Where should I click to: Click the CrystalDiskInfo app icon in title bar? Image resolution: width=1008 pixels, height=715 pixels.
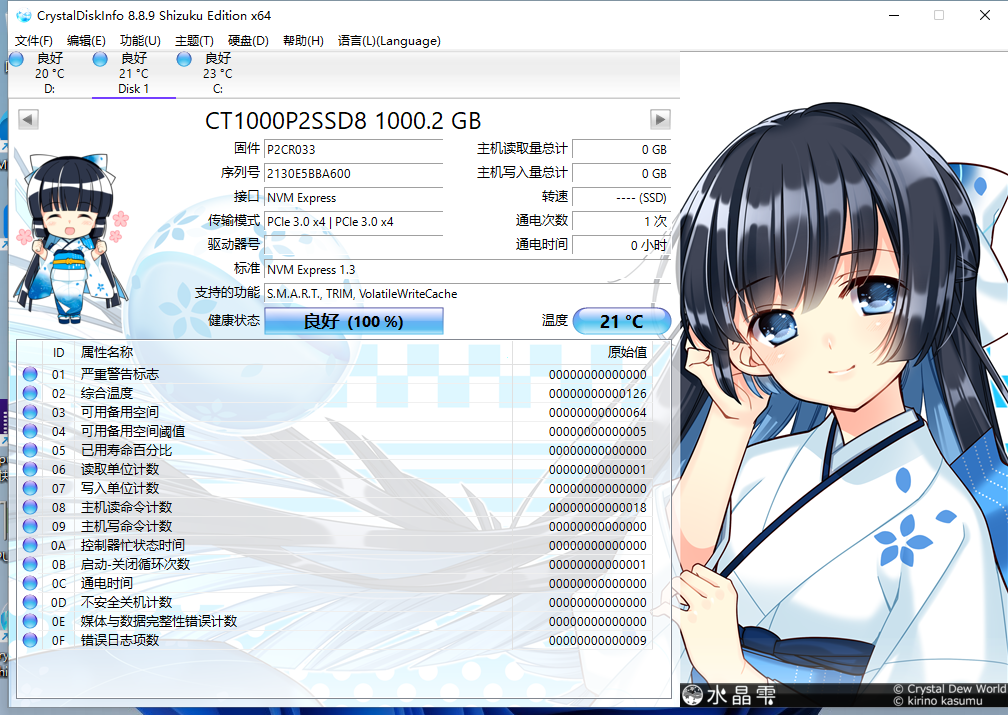[23, 15]
